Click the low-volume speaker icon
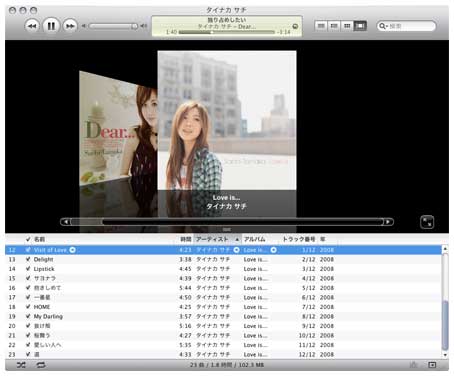The height and width of the screenshot is (376, 454). point(84,26)
